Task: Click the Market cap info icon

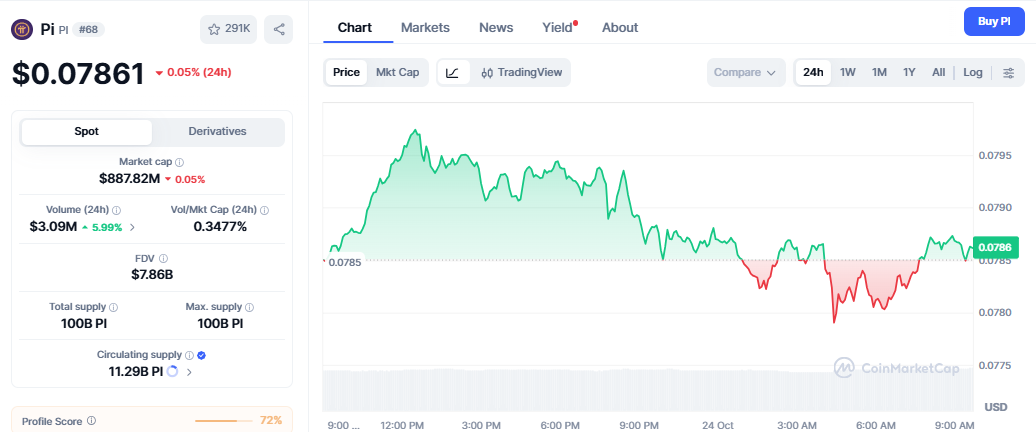Action: 179,162
